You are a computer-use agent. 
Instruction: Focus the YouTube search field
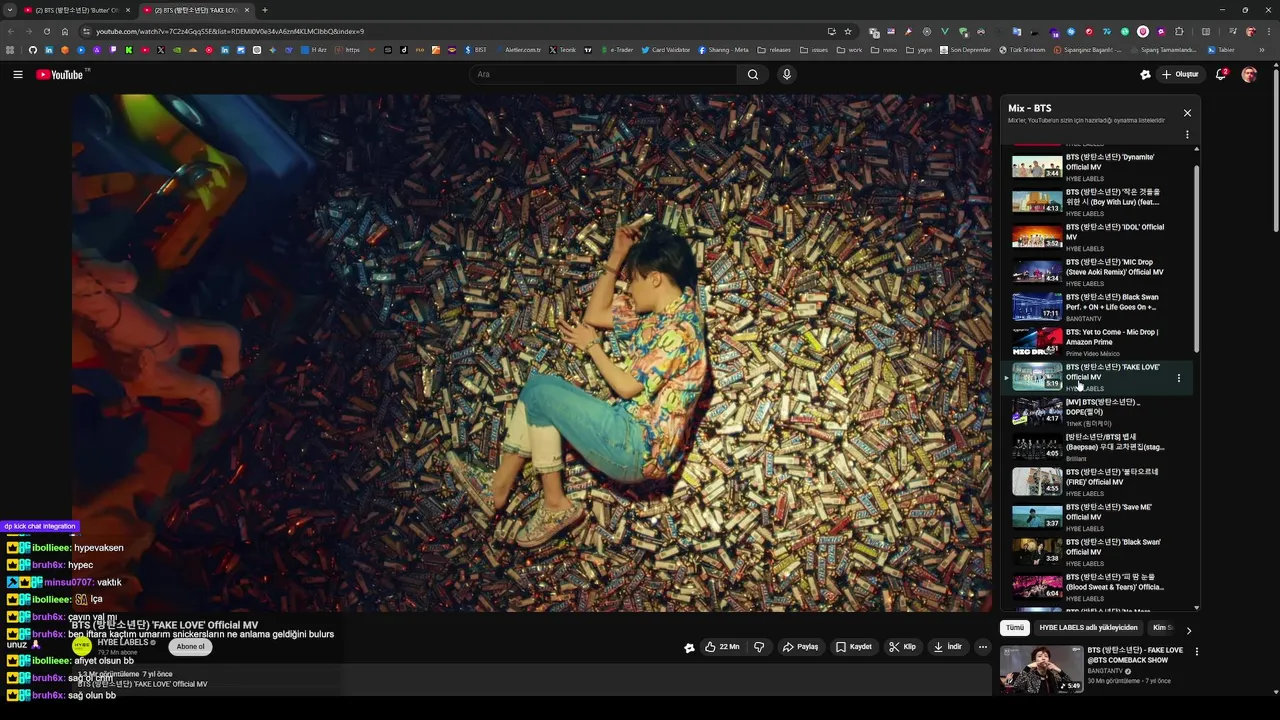603,74
